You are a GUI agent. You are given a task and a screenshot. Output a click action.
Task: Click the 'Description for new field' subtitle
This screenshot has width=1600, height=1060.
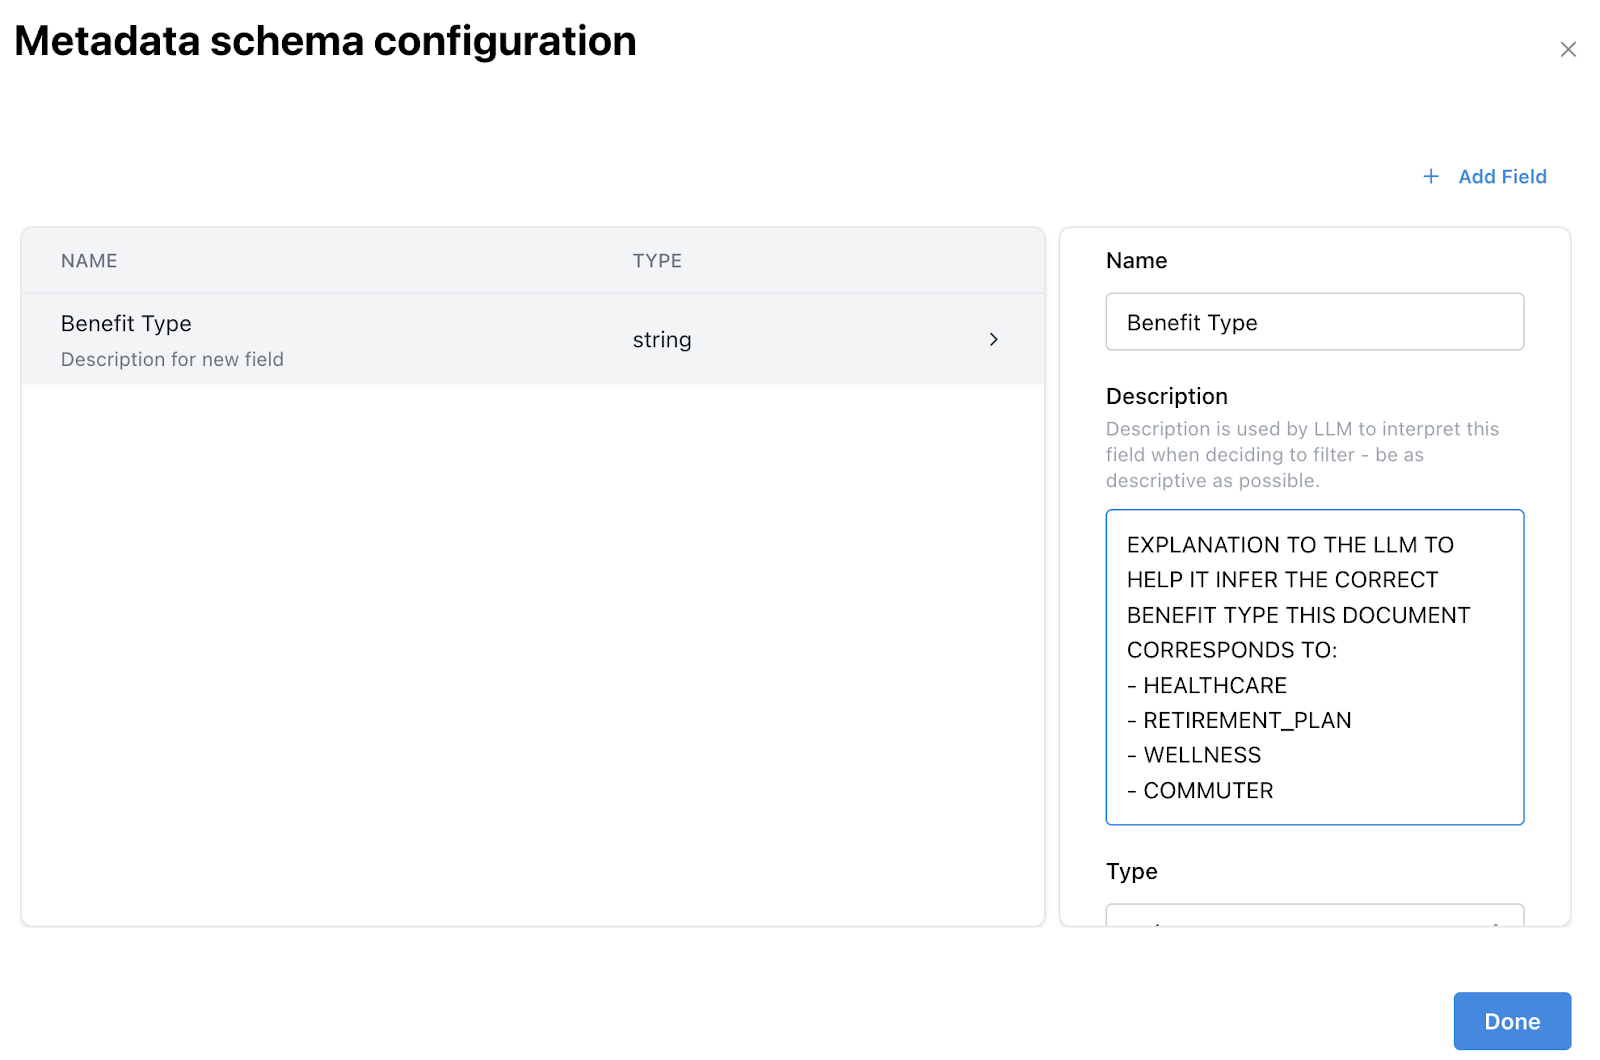pyautogui.click(x=172, y=360)
